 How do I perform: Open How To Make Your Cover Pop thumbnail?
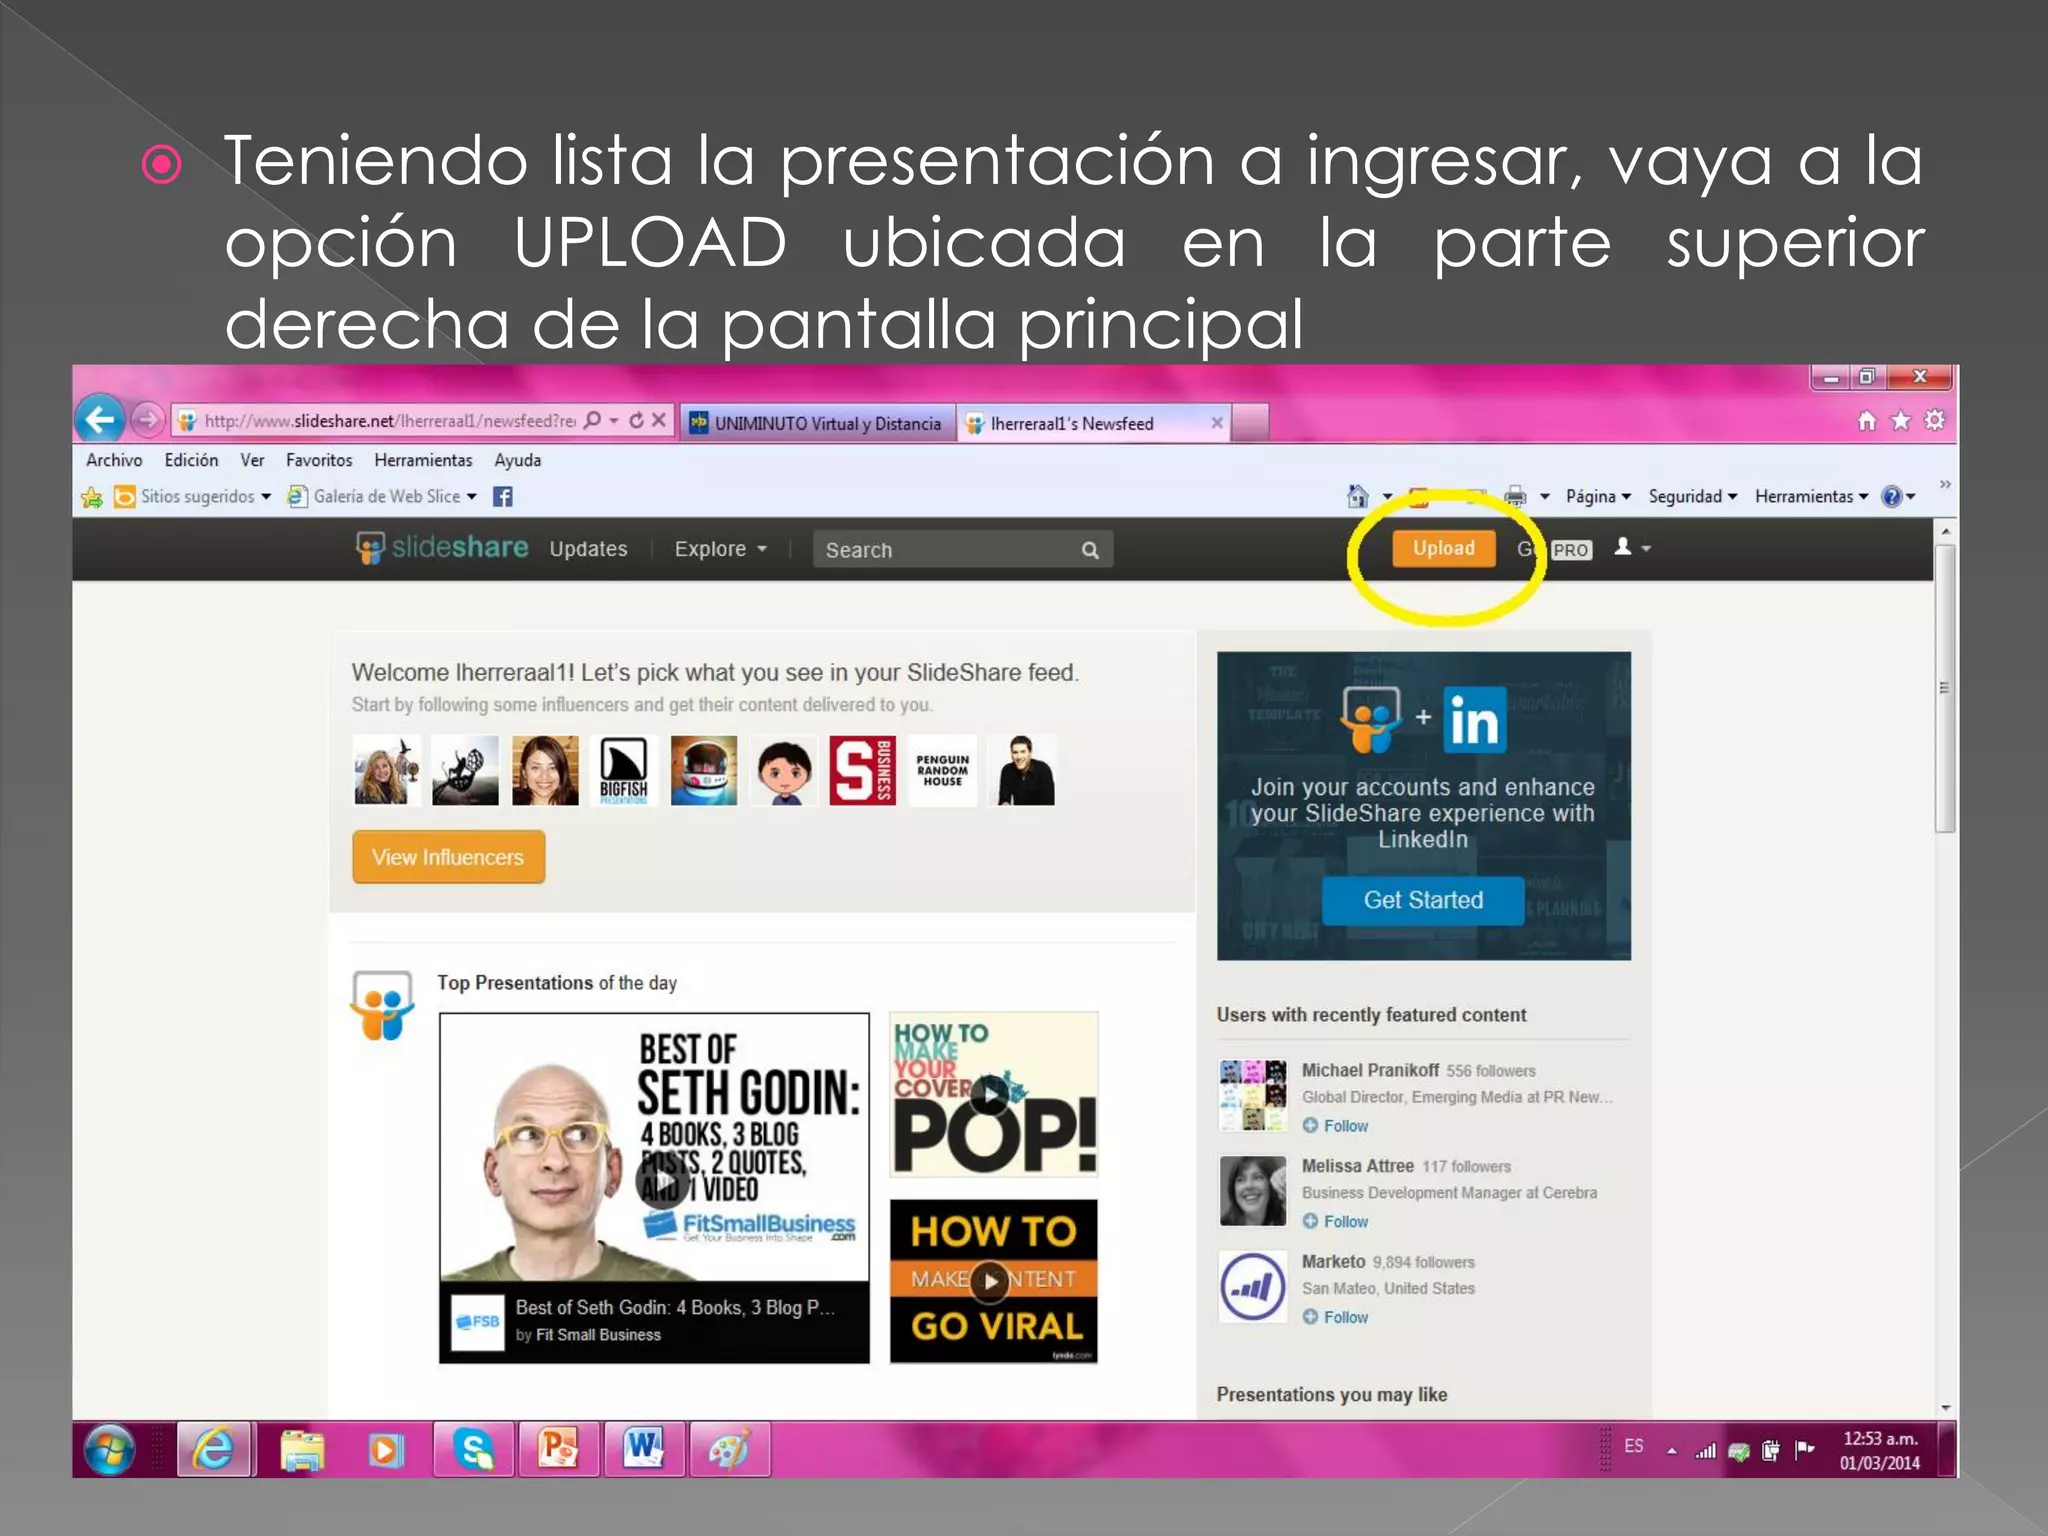[x=993, y=1095]
